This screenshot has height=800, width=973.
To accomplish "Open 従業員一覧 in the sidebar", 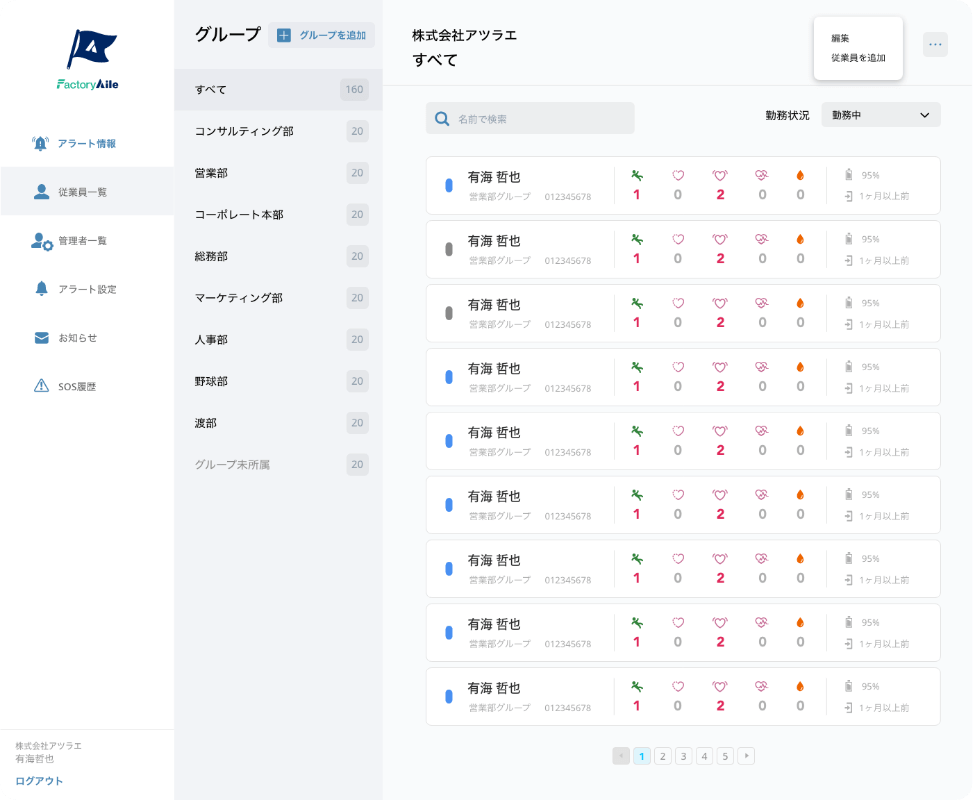I will pyautogui.click(x=82, y=192).
